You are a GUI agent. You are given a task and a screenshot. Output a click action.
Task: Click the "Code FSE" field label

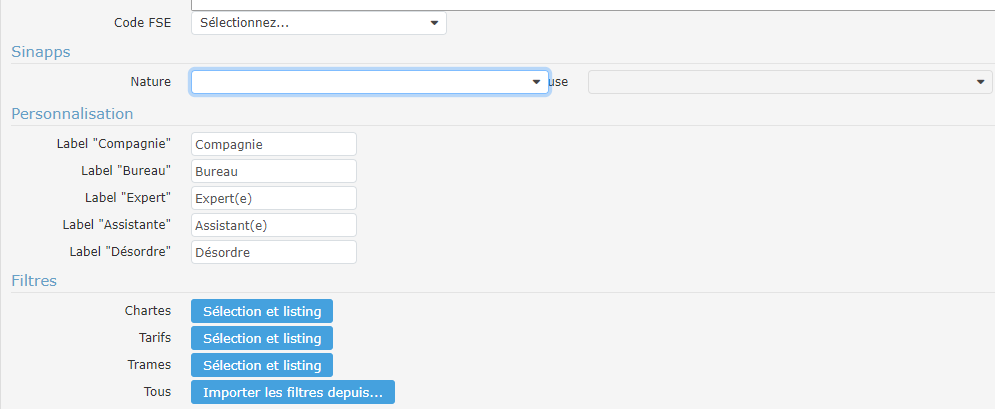pyautogui.click(x=143, y=22)
